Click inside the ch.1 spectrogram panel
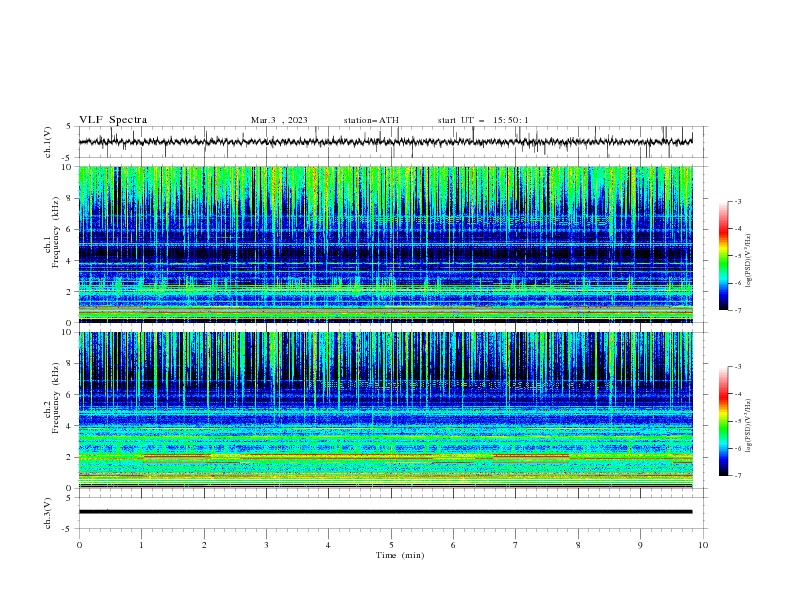 [x=385, y=244]
